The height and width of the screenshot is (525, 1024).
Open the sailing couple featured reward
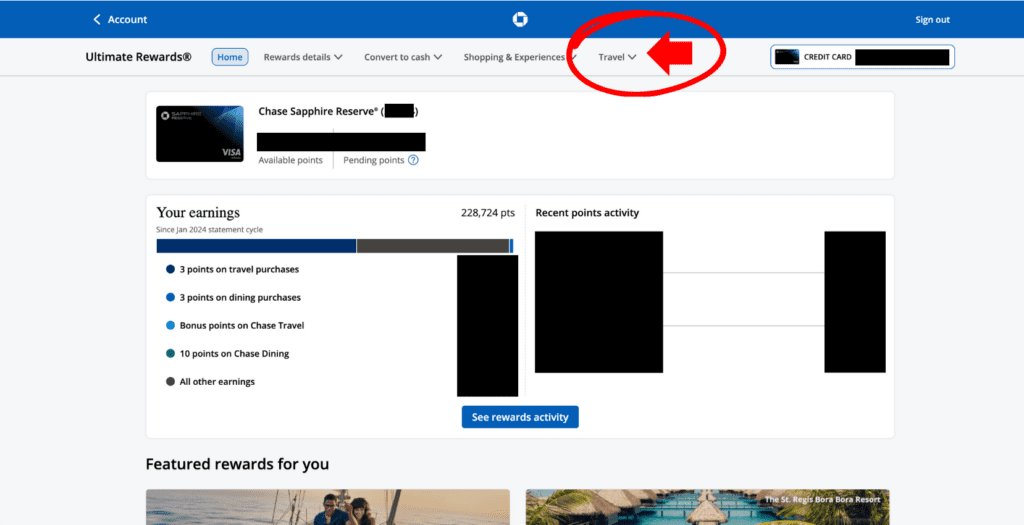tap(328, 507)
